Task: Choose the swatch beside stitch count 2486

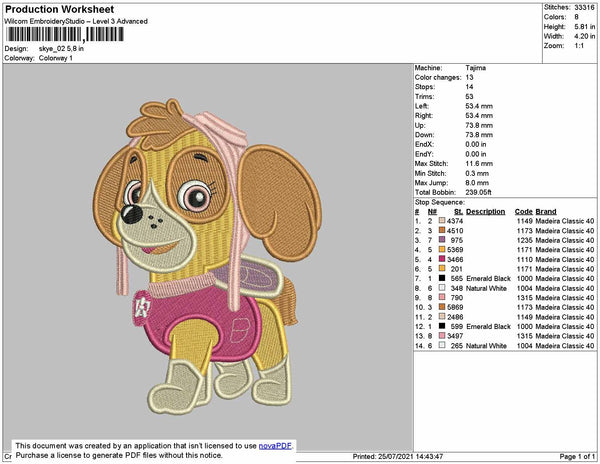Action: [442, 316]
